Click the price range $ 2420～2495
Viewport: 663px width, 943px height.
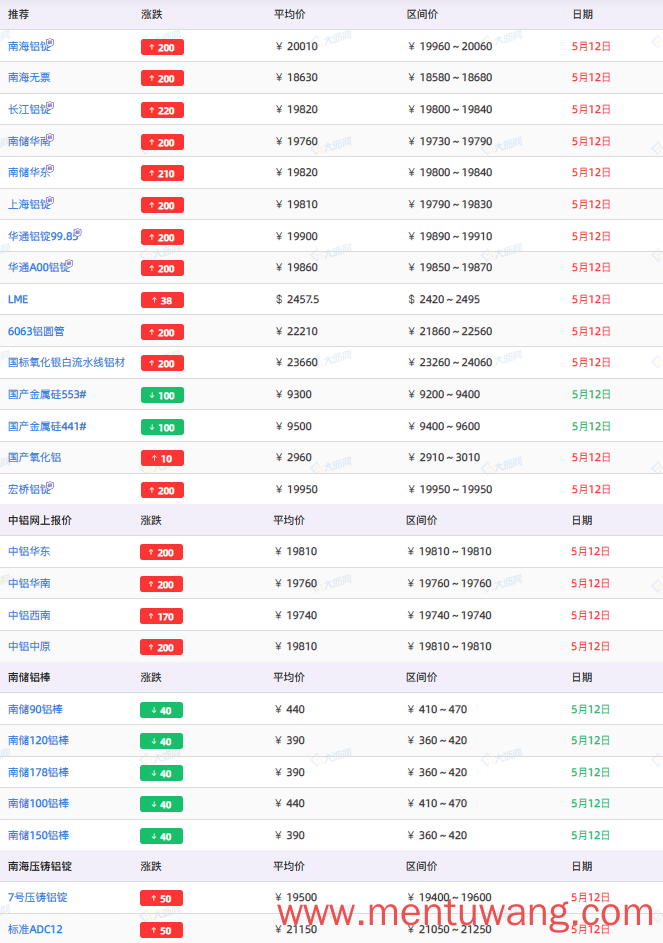444,299
